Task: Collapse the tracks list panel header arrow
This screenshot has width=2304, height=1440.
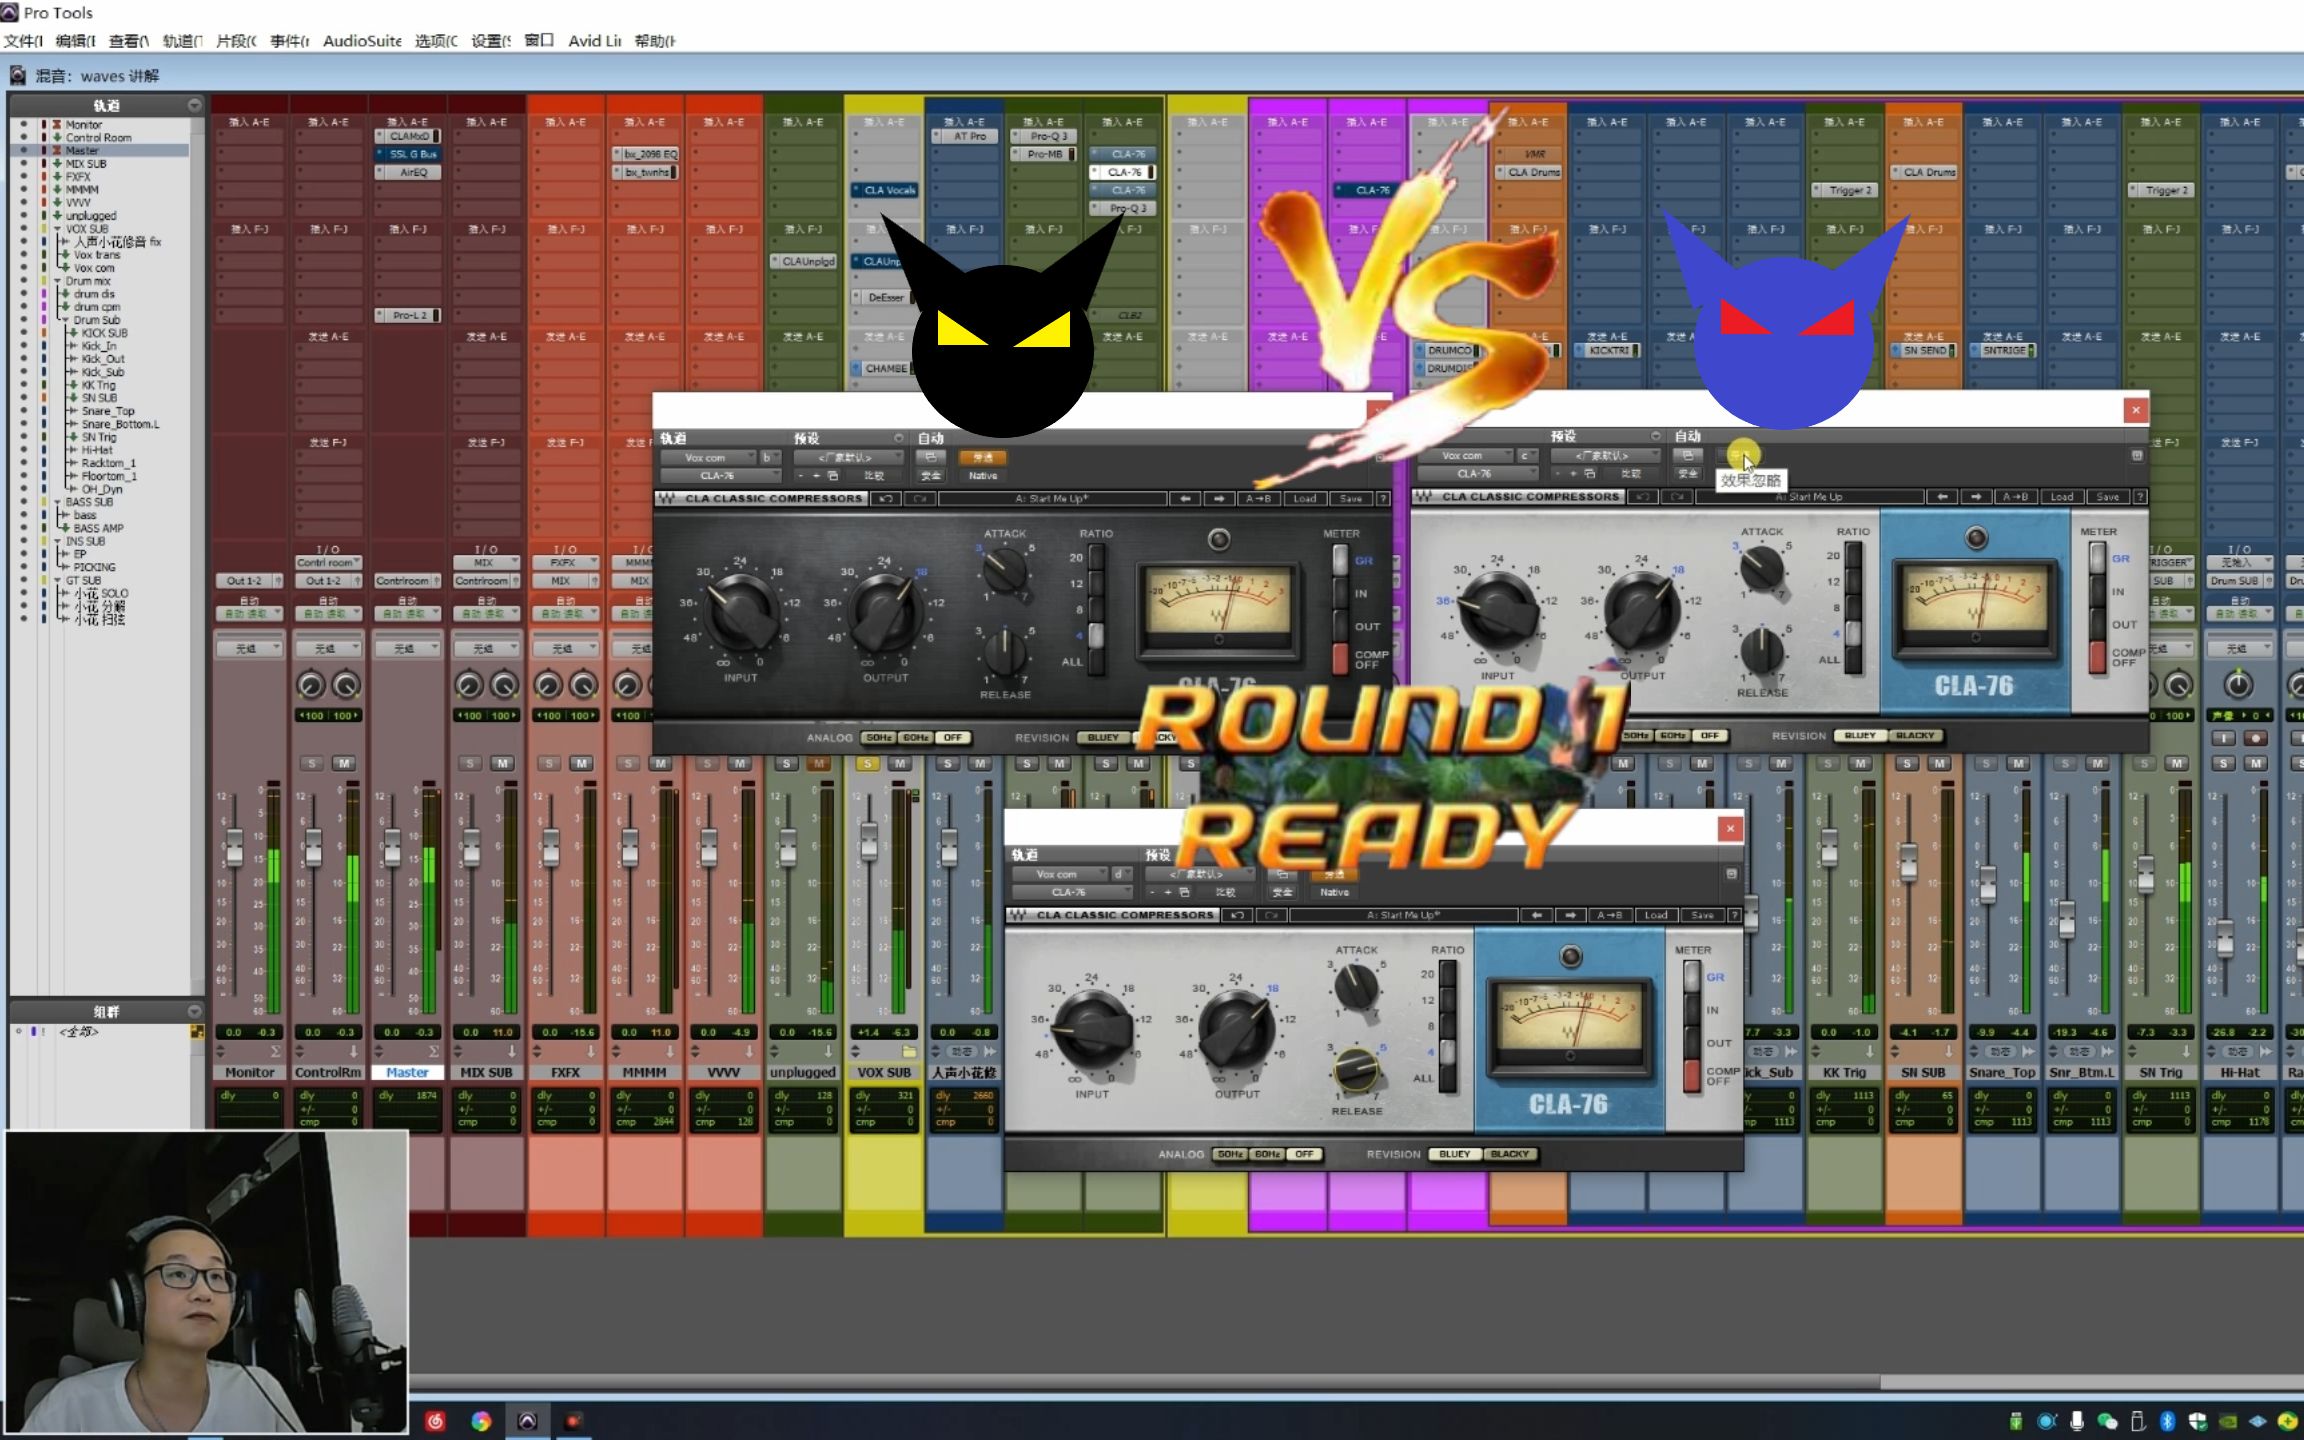Action: 194,105
